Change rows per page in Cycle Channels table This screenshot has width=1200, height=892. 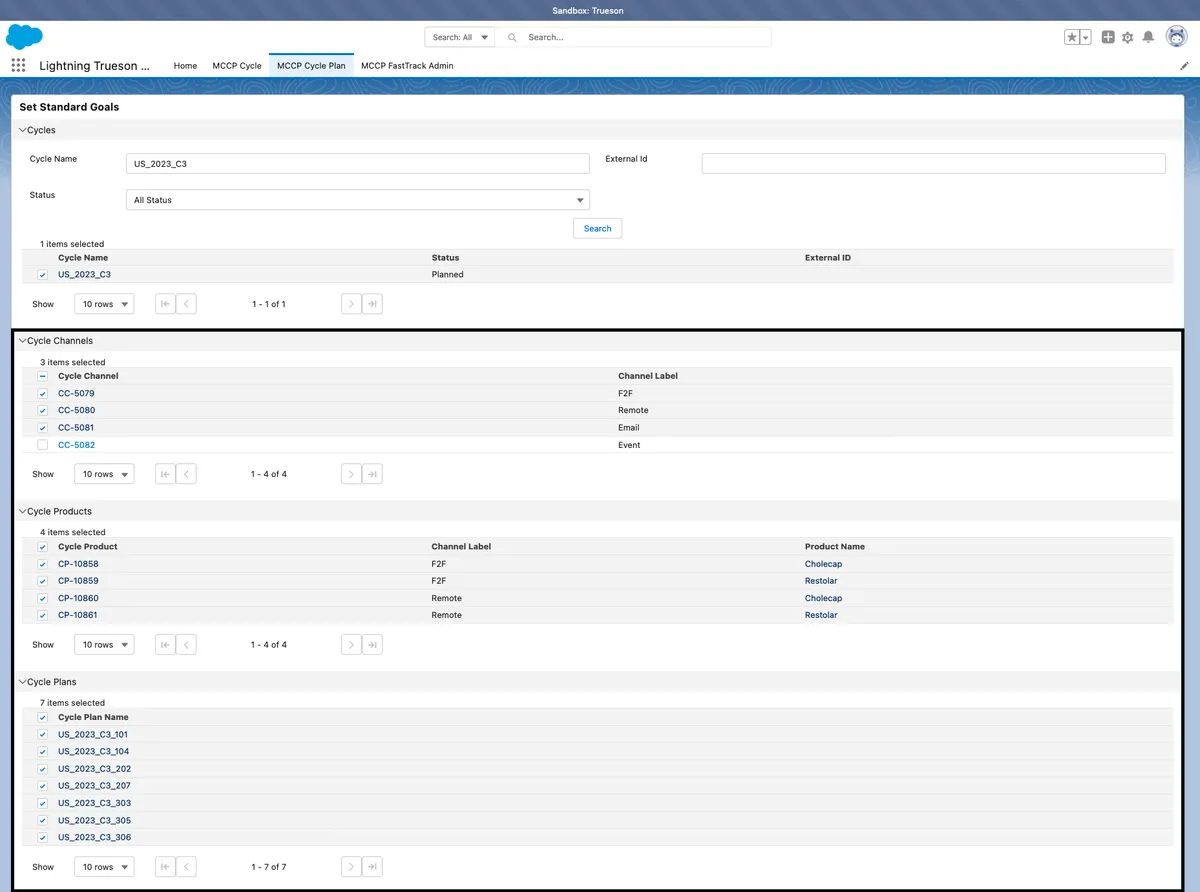point(104,474)
